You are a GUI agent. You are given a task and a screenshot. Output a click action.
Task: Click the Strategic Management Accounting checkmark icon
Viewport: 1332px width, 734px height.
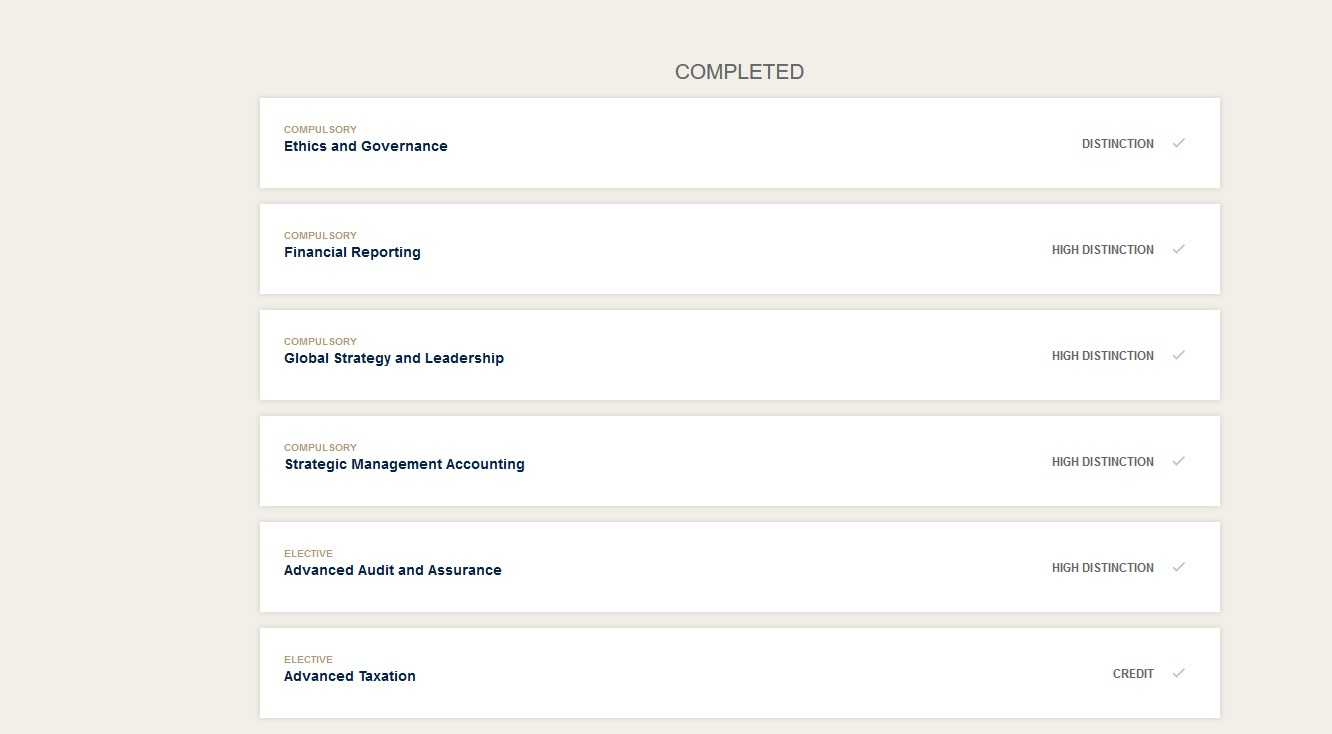[x=1179, y=461]
